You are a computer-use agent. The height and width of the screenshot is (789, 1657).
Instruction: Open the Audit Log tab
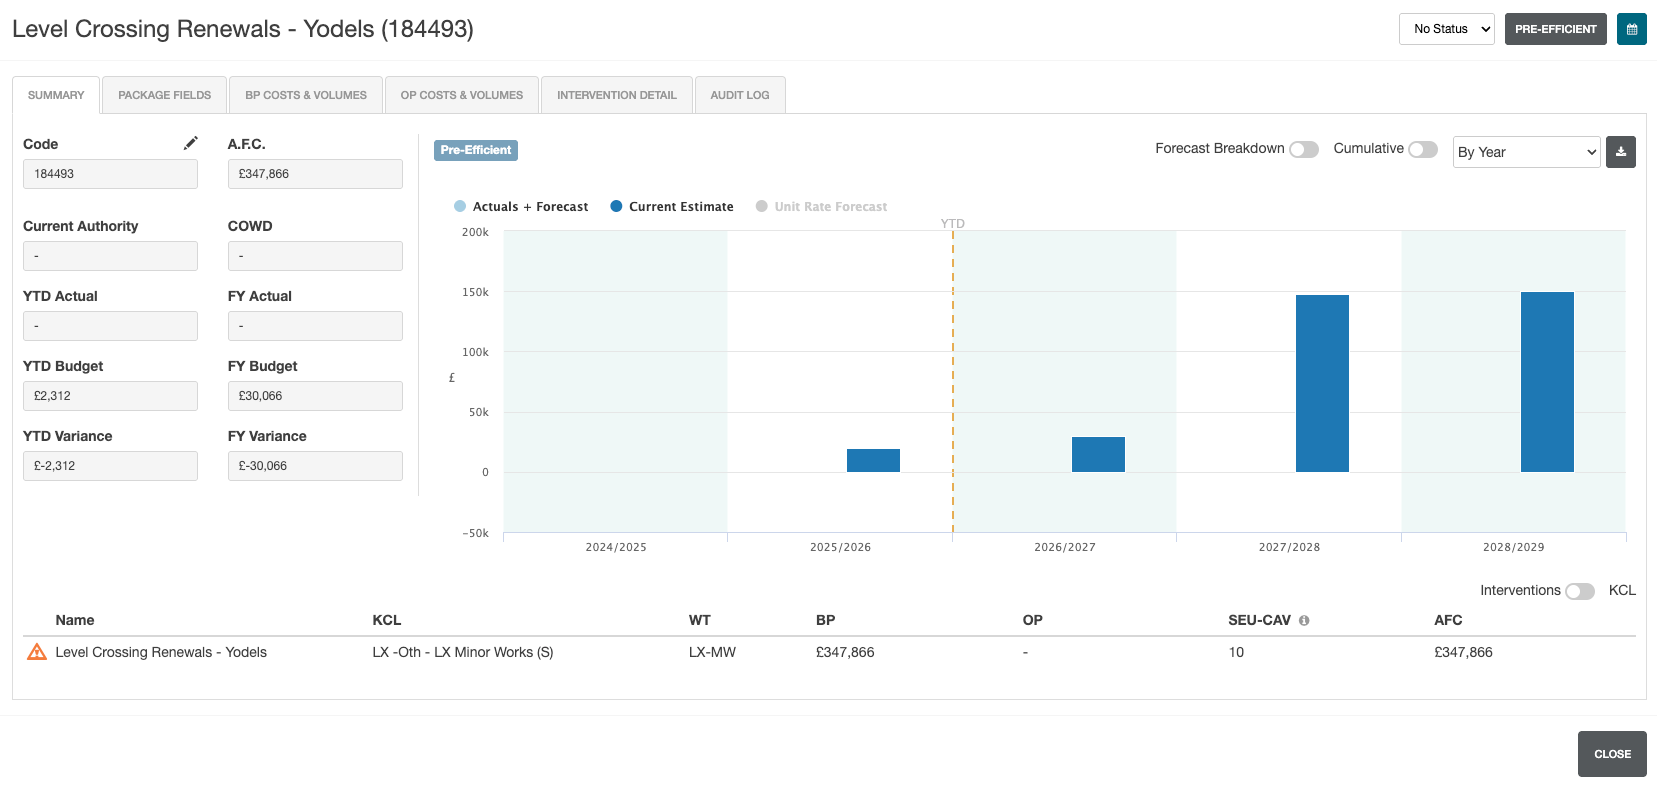[x=740, y=95]
